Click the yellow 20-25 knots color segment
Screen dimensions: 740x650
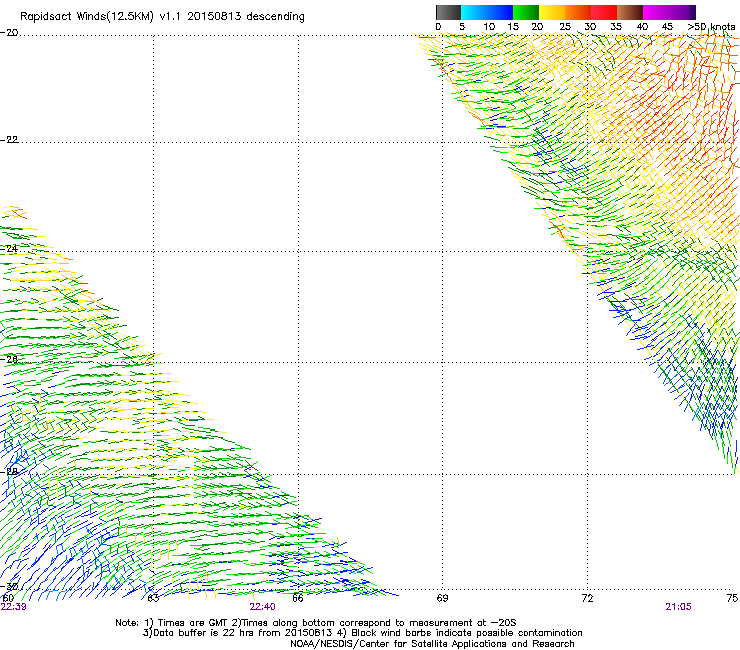click(552, 12)
